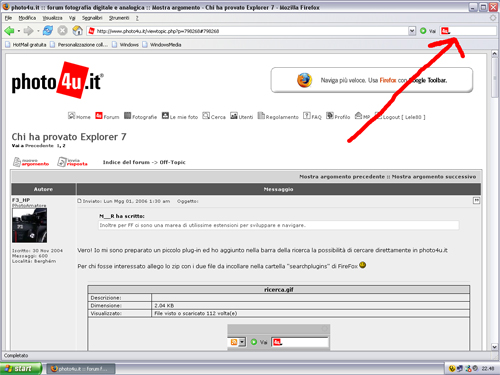Screen dimensions: 500x375
Task: Click the ricerca.gif attachment image preview
Action: click(x=279, y=338)
